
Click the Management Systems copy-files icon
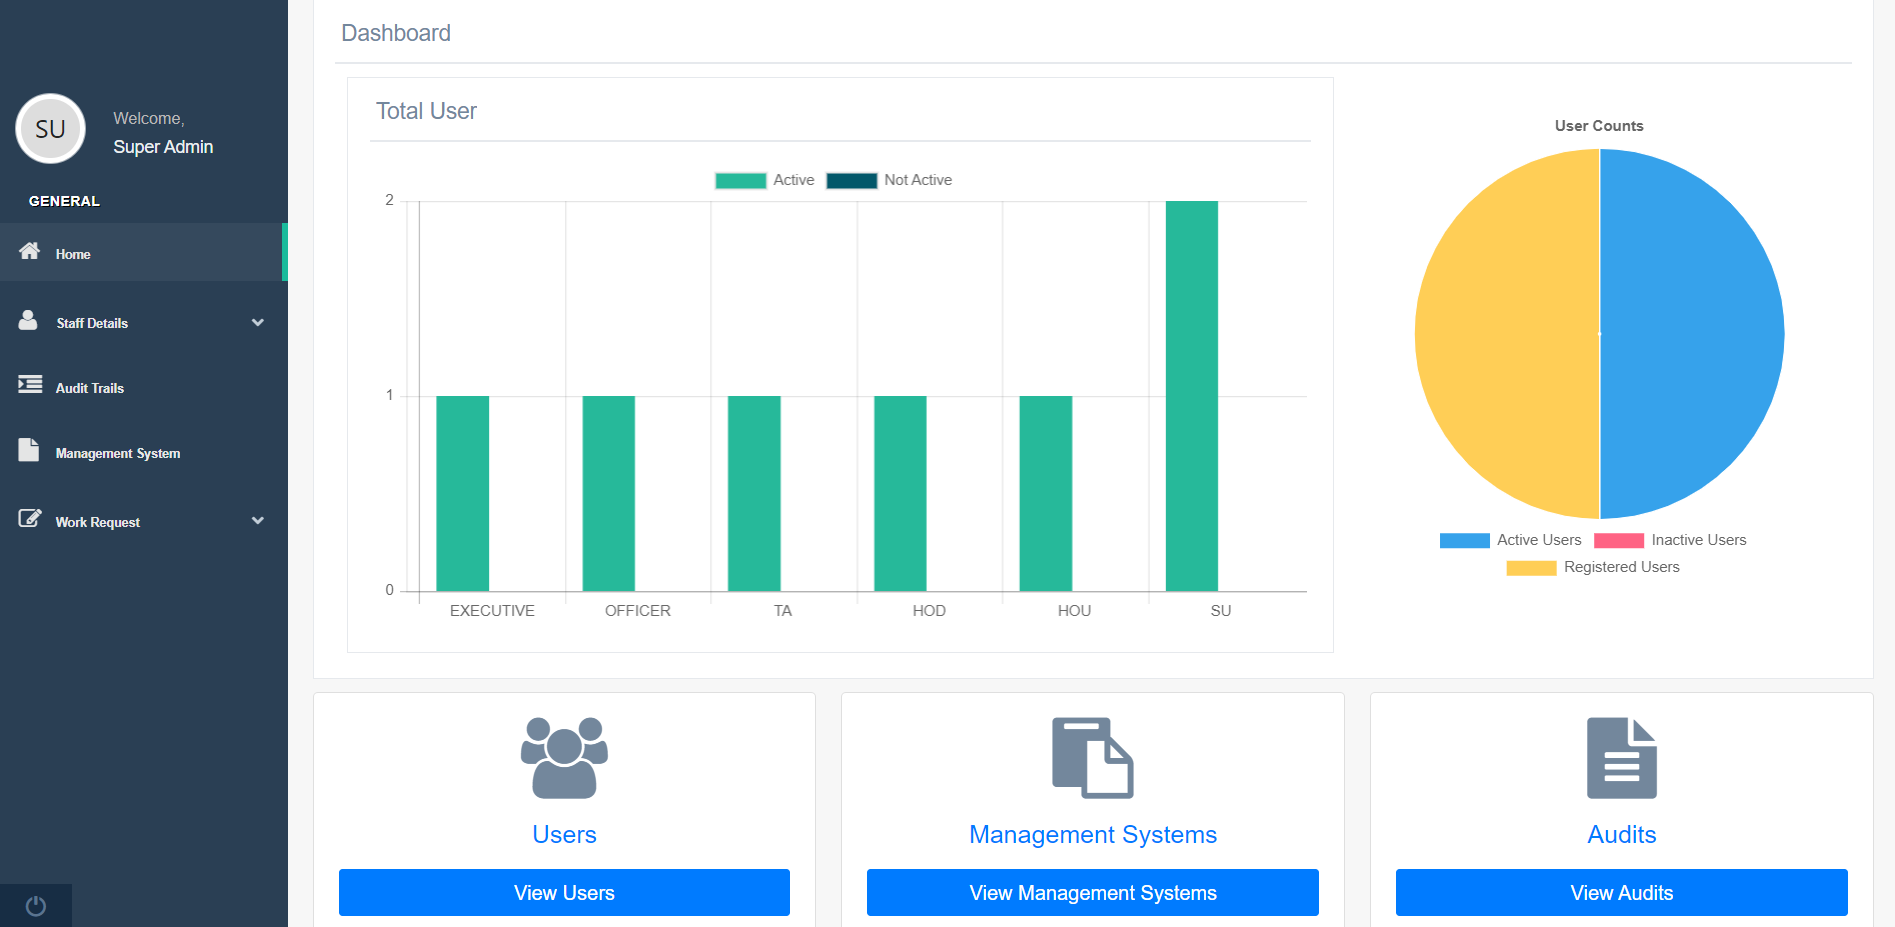(1092, 757)
